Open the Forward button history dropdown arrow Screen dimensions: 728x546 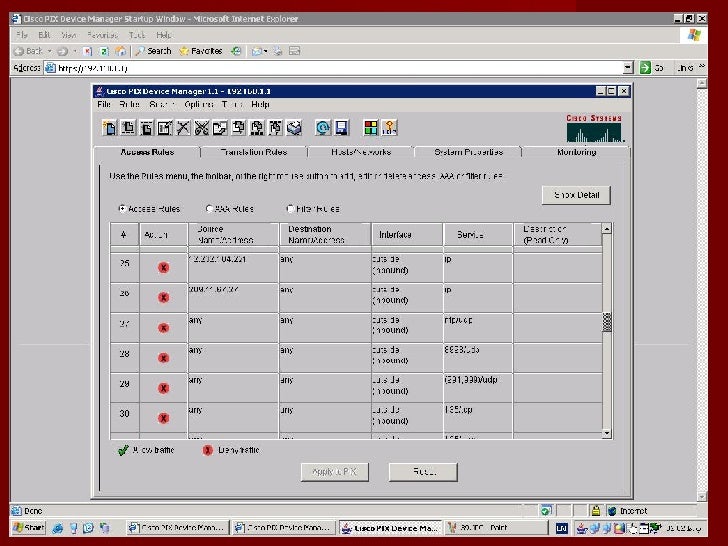pyautogui.click(x=74, y=51)
